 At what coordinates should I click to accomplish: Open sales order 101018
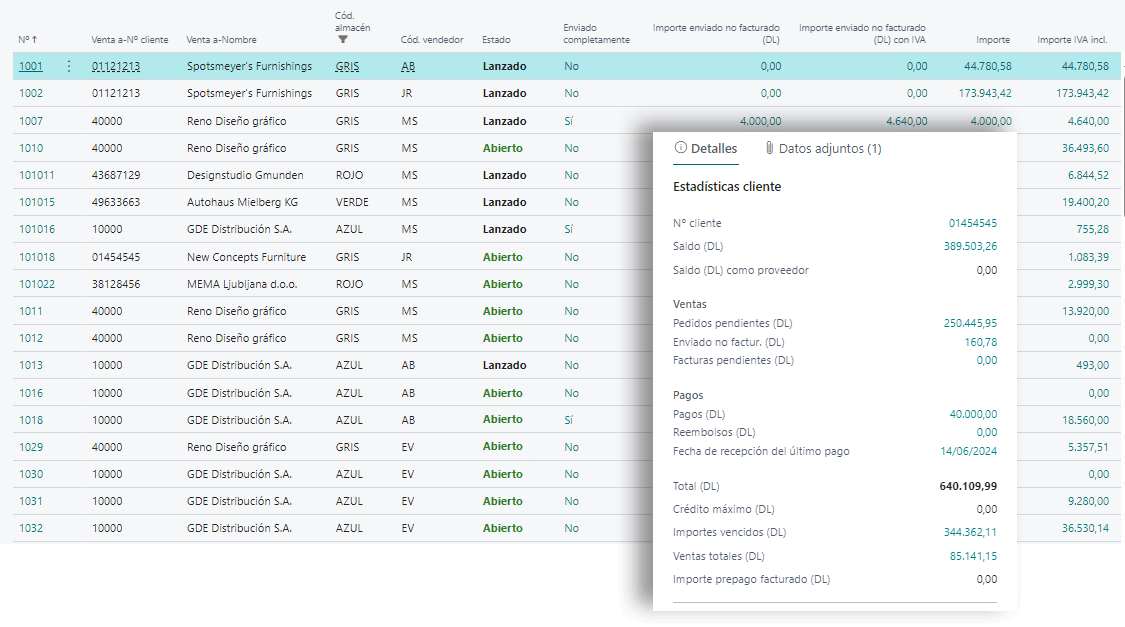[37, 257]
